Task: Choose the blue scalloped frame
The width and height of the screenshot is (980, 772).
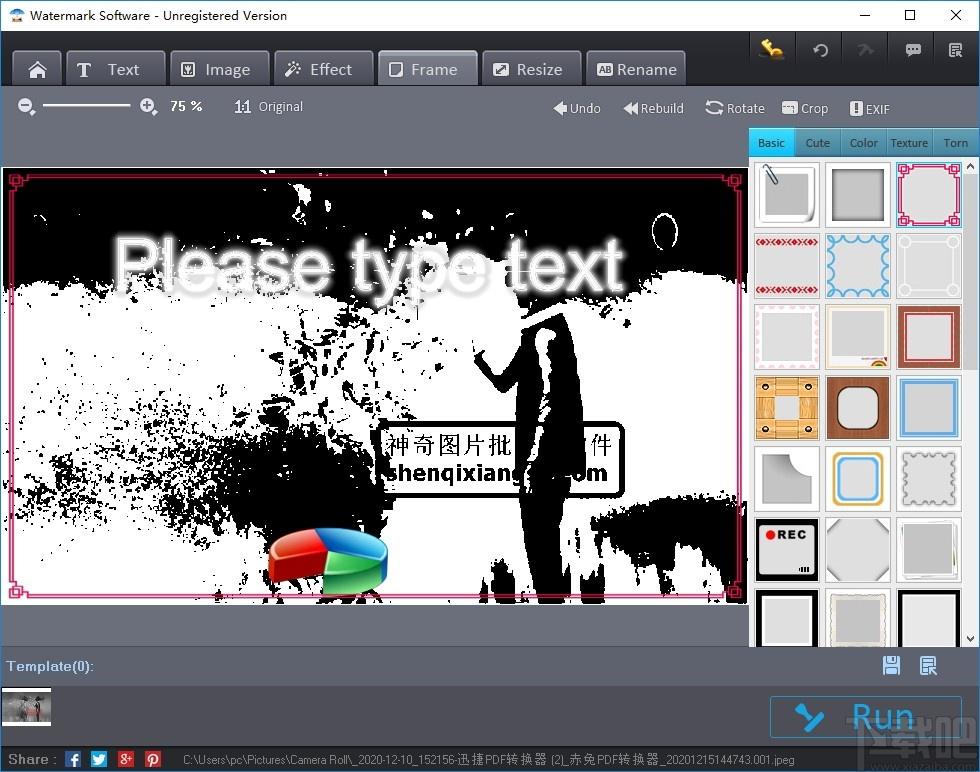Action: (858, 266)
